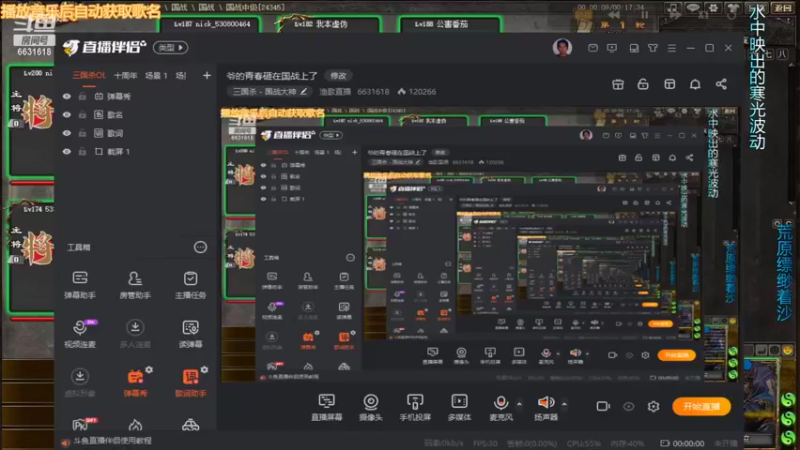800x450 pixels.
Task: Click room number 6631618 next to 渔歌直播
Action: 373,92
